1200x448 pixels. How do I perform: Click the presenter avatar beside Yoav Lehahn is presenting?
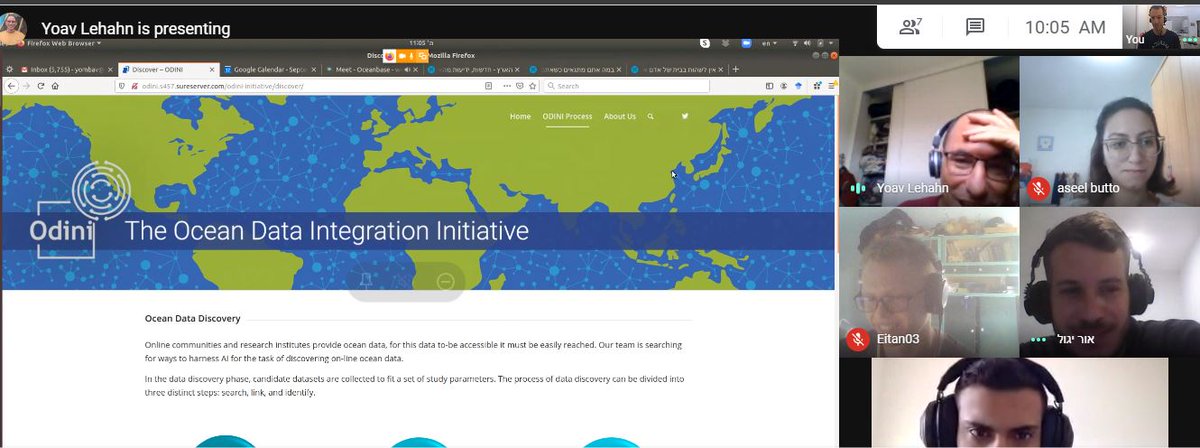(x=14, y=28)
